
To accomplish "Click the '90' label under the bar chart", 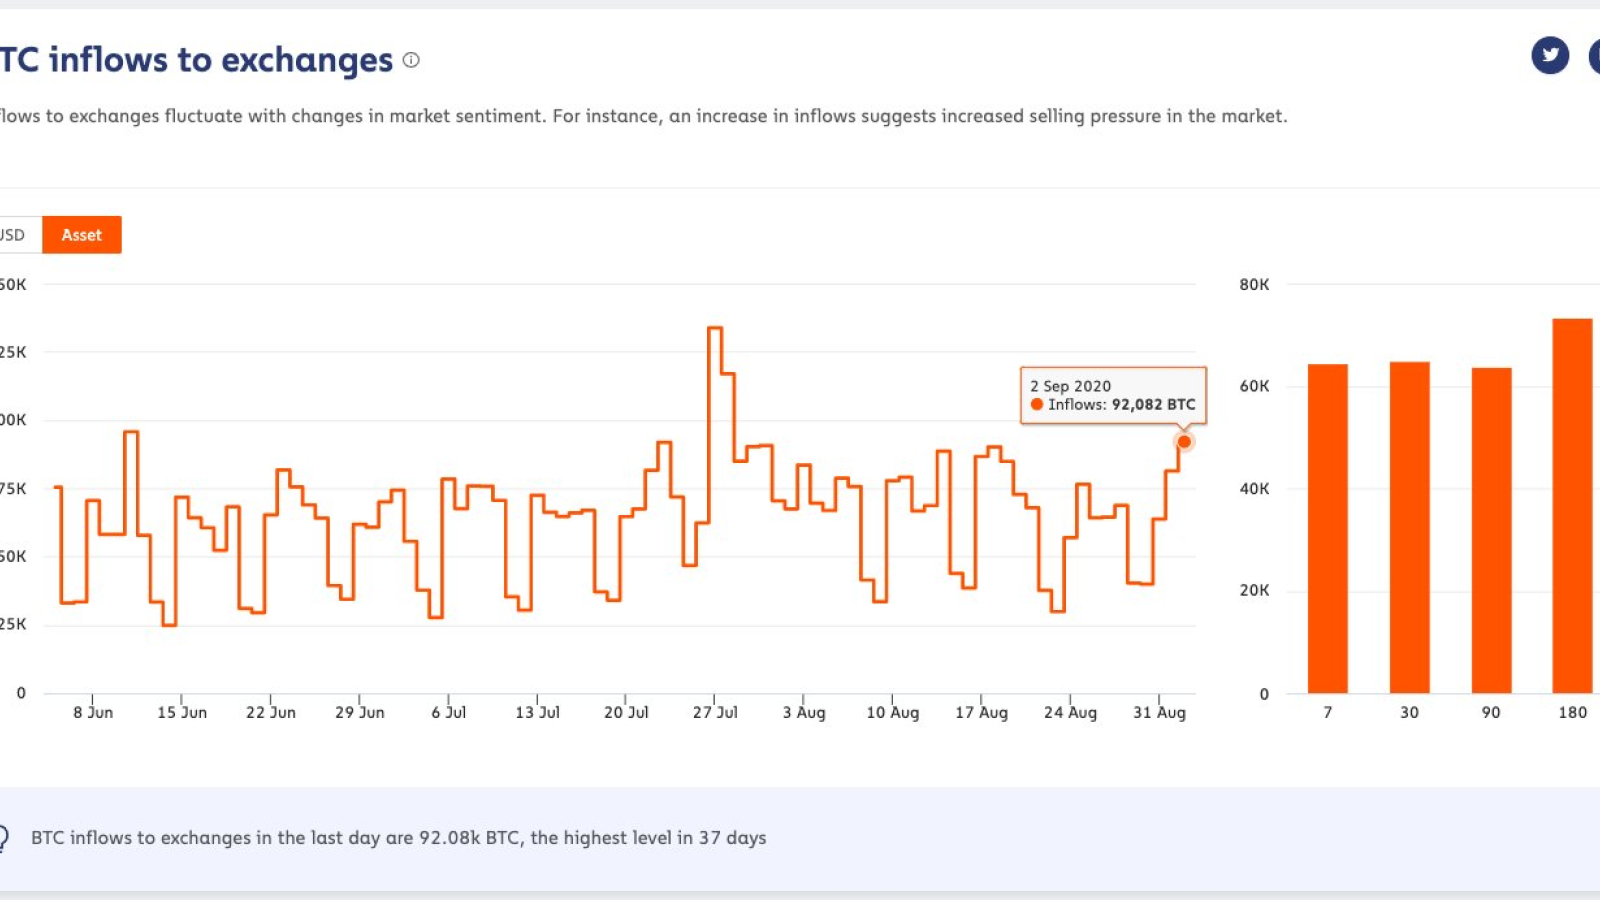I will pyautogui.click(x=1491, y=712).
